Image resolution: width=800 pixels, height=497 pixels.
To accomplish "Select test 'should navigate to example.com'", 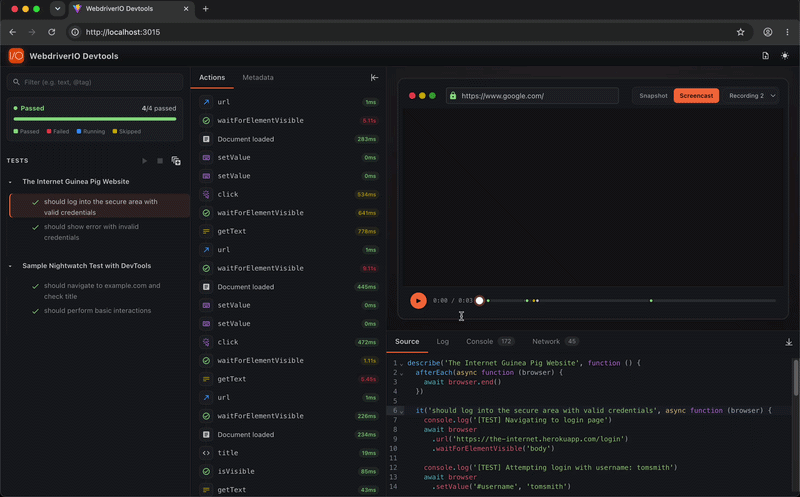I will pos(99,291).
